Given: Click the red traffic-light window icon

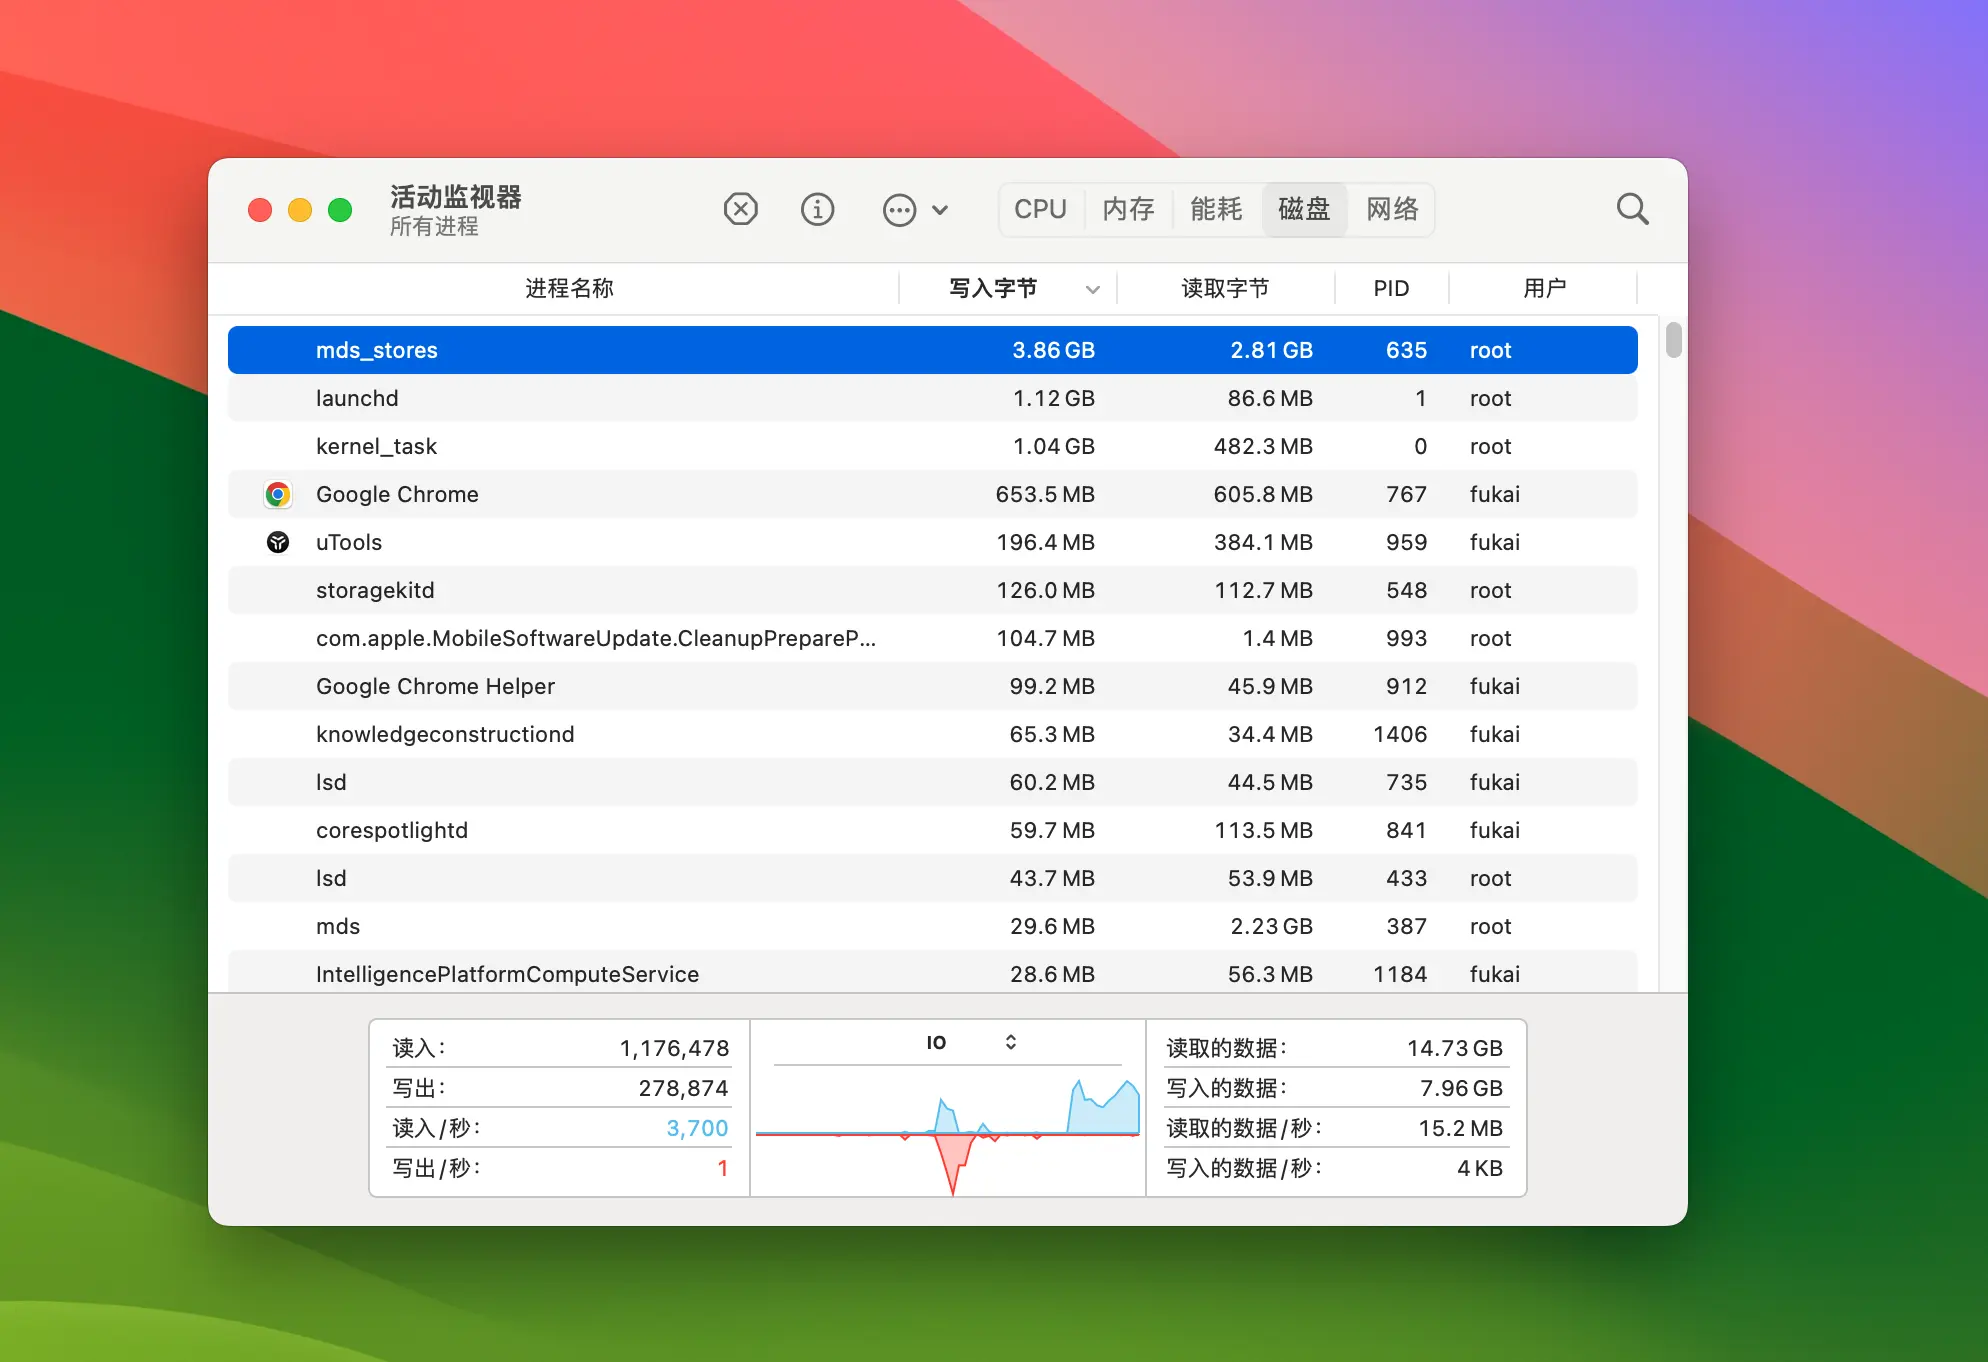Looking at the screenshot, I should point(259,210).
